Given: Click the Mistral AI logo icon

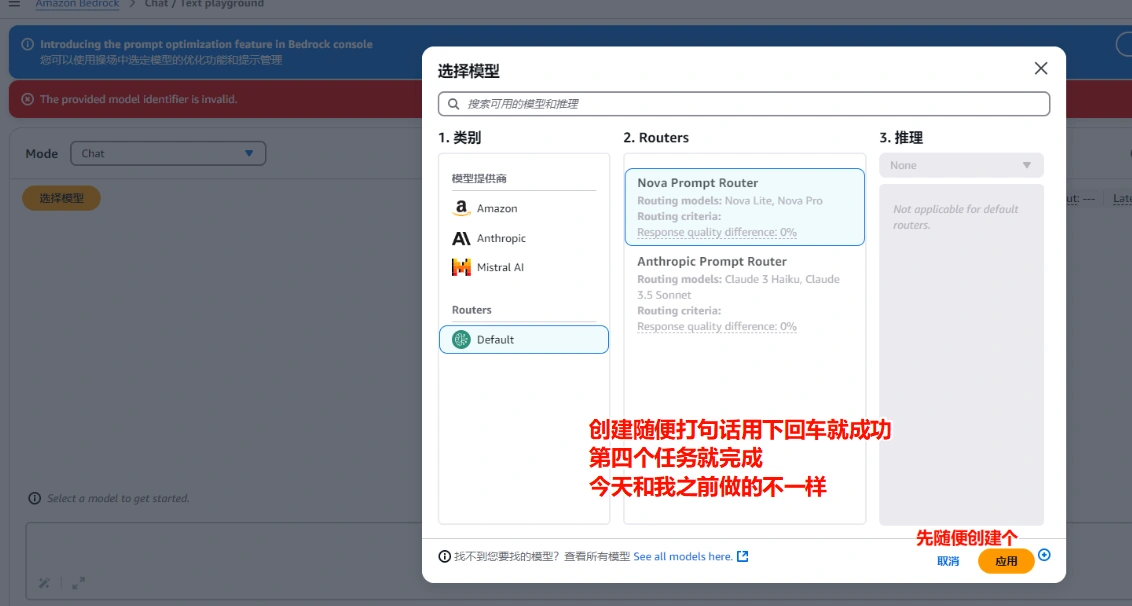Looking at the screenshot, I should click(461, 267).
